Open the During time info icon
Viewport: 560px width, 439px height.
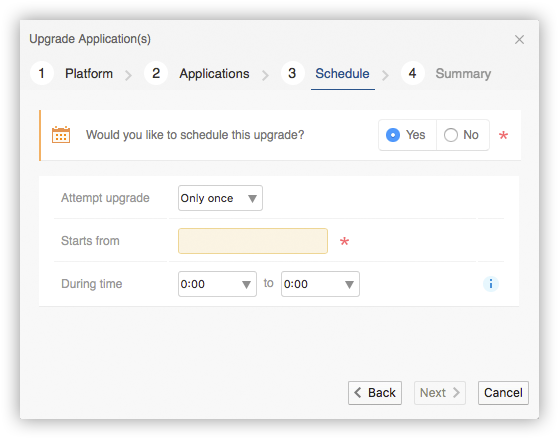(x=491, y=284)
